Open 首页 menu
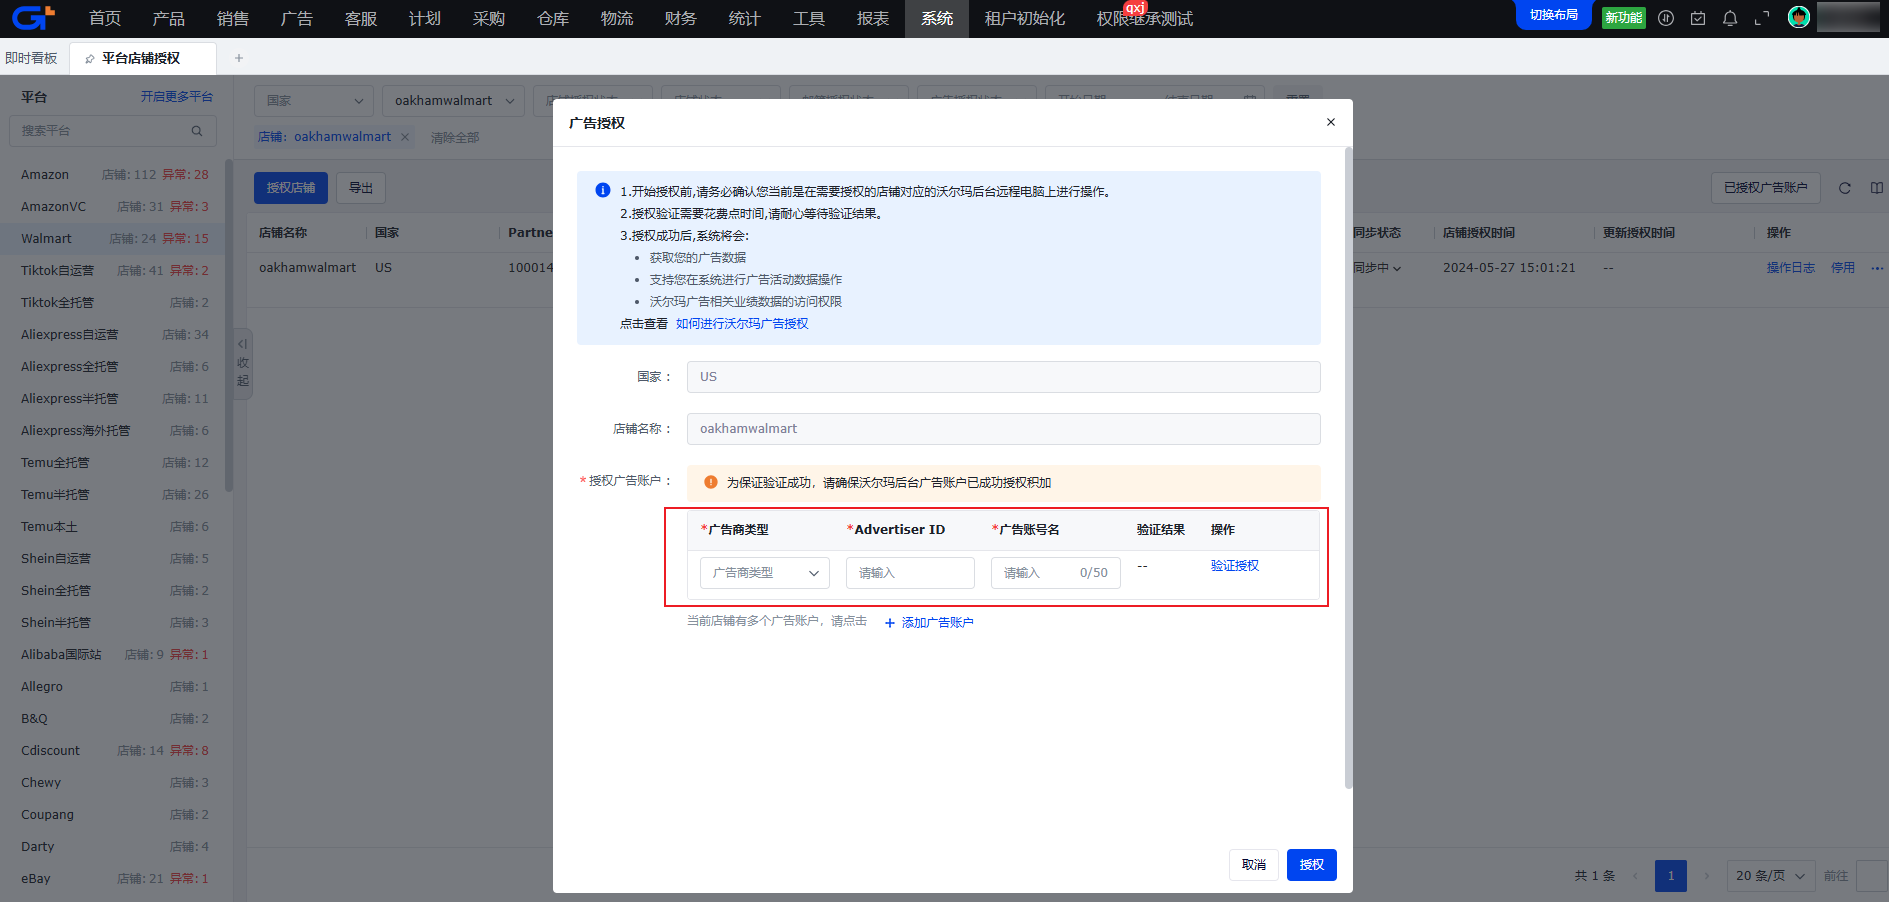The image size is (1889, 902). [105, 19]
